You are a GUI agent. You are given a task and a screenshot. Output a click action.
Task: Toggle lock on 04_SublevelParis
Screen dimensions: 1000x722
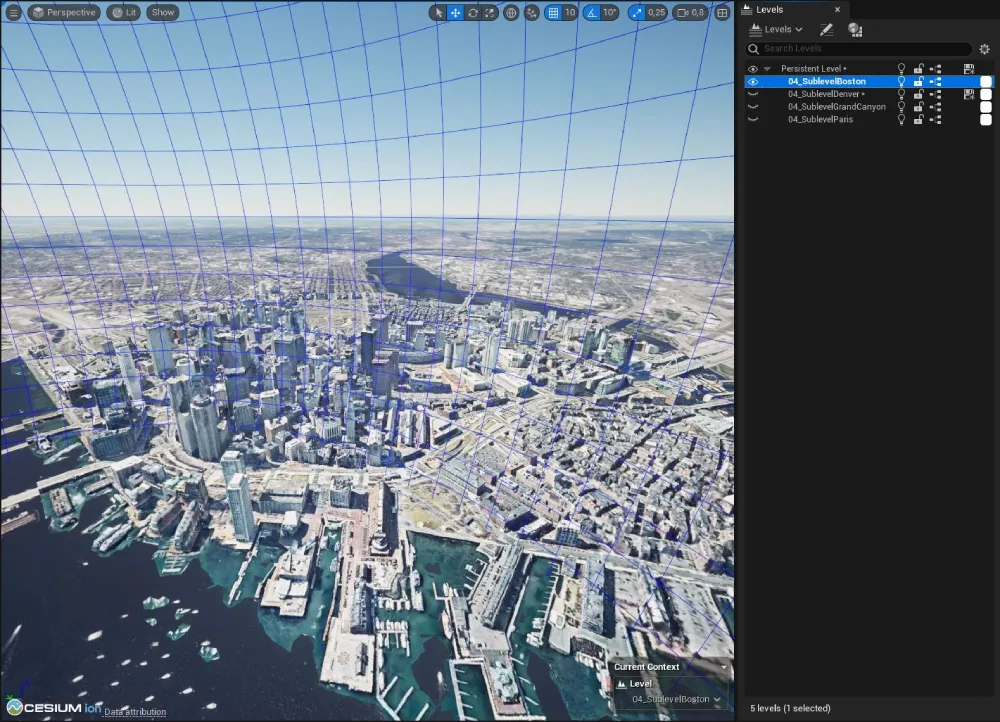click(x=918, y=119)
